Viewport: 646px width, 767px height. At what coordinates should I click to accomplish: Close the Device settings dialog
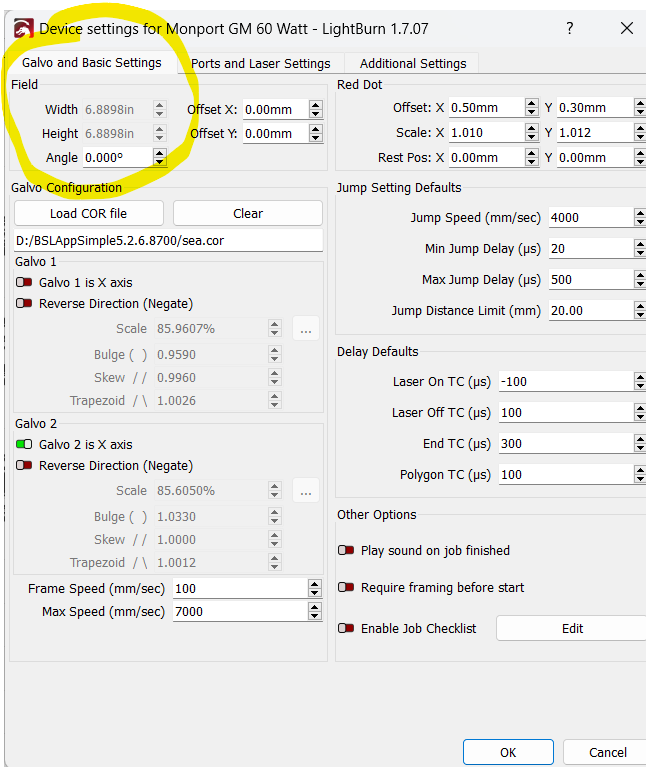point(626,28)
